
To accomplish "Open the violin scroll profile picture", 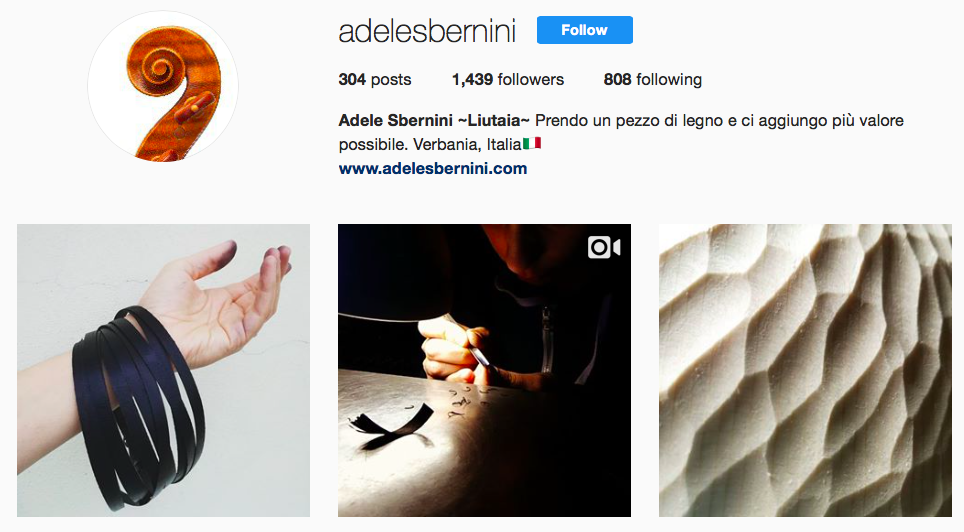I will (163, 86).
